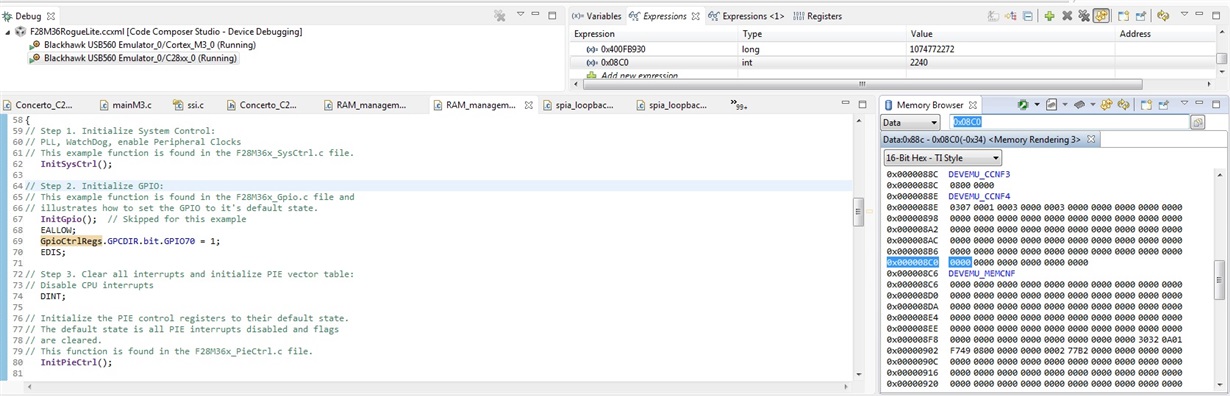Click memory chip fill icon in Memory Browser

pos(1079,104)
